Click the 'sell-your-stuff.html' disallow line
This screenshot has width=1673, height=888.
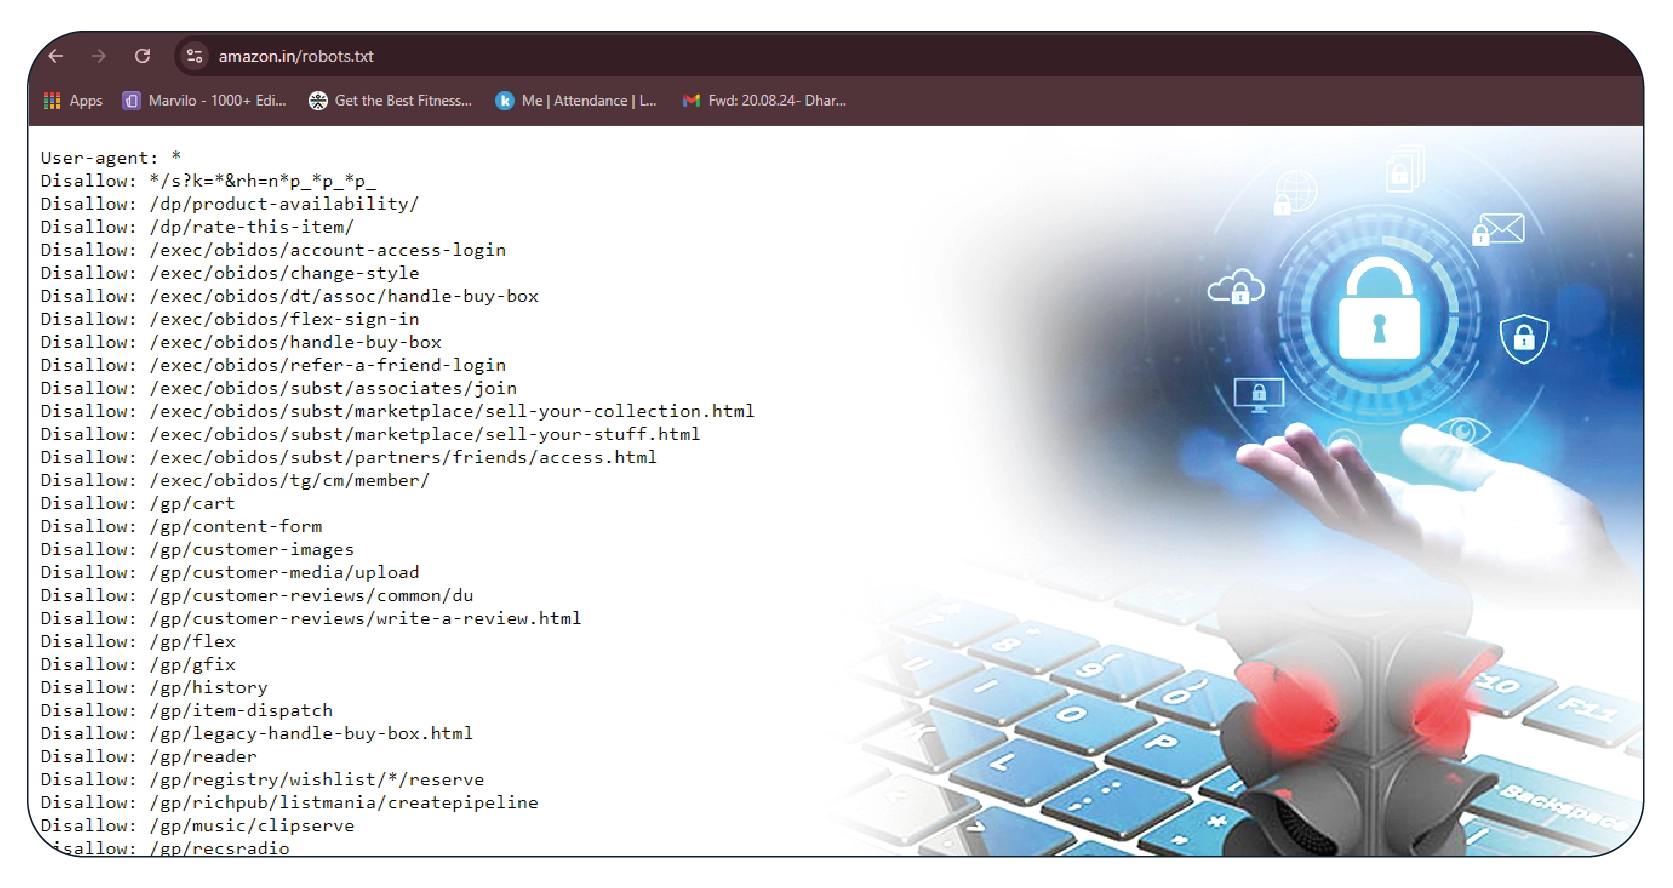coord(370,434)
